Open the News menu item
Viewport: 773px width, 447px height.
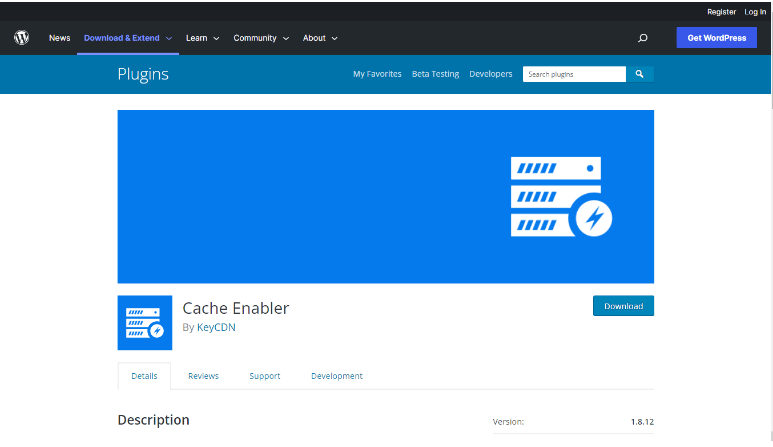coord(60,38)
